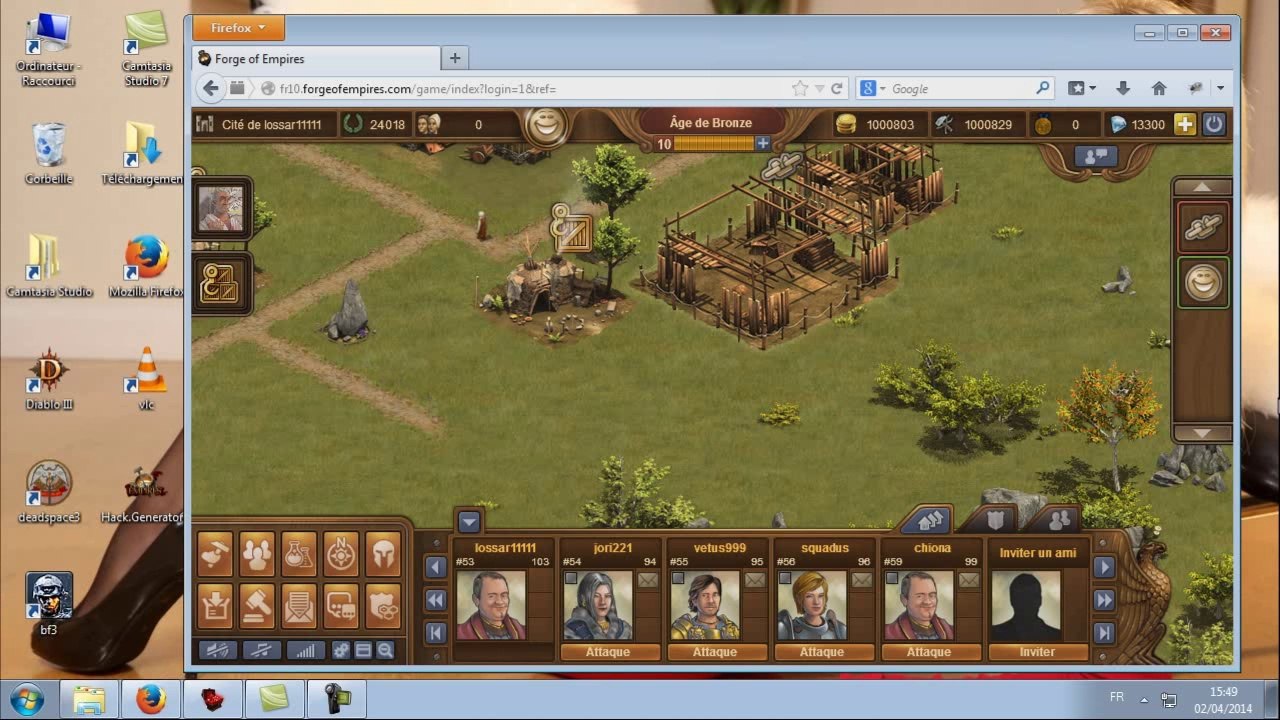Image resolution: width=1280 pixels, height=720 pixels.
Task: Open the population people icon menu
Action: [258, 553]
